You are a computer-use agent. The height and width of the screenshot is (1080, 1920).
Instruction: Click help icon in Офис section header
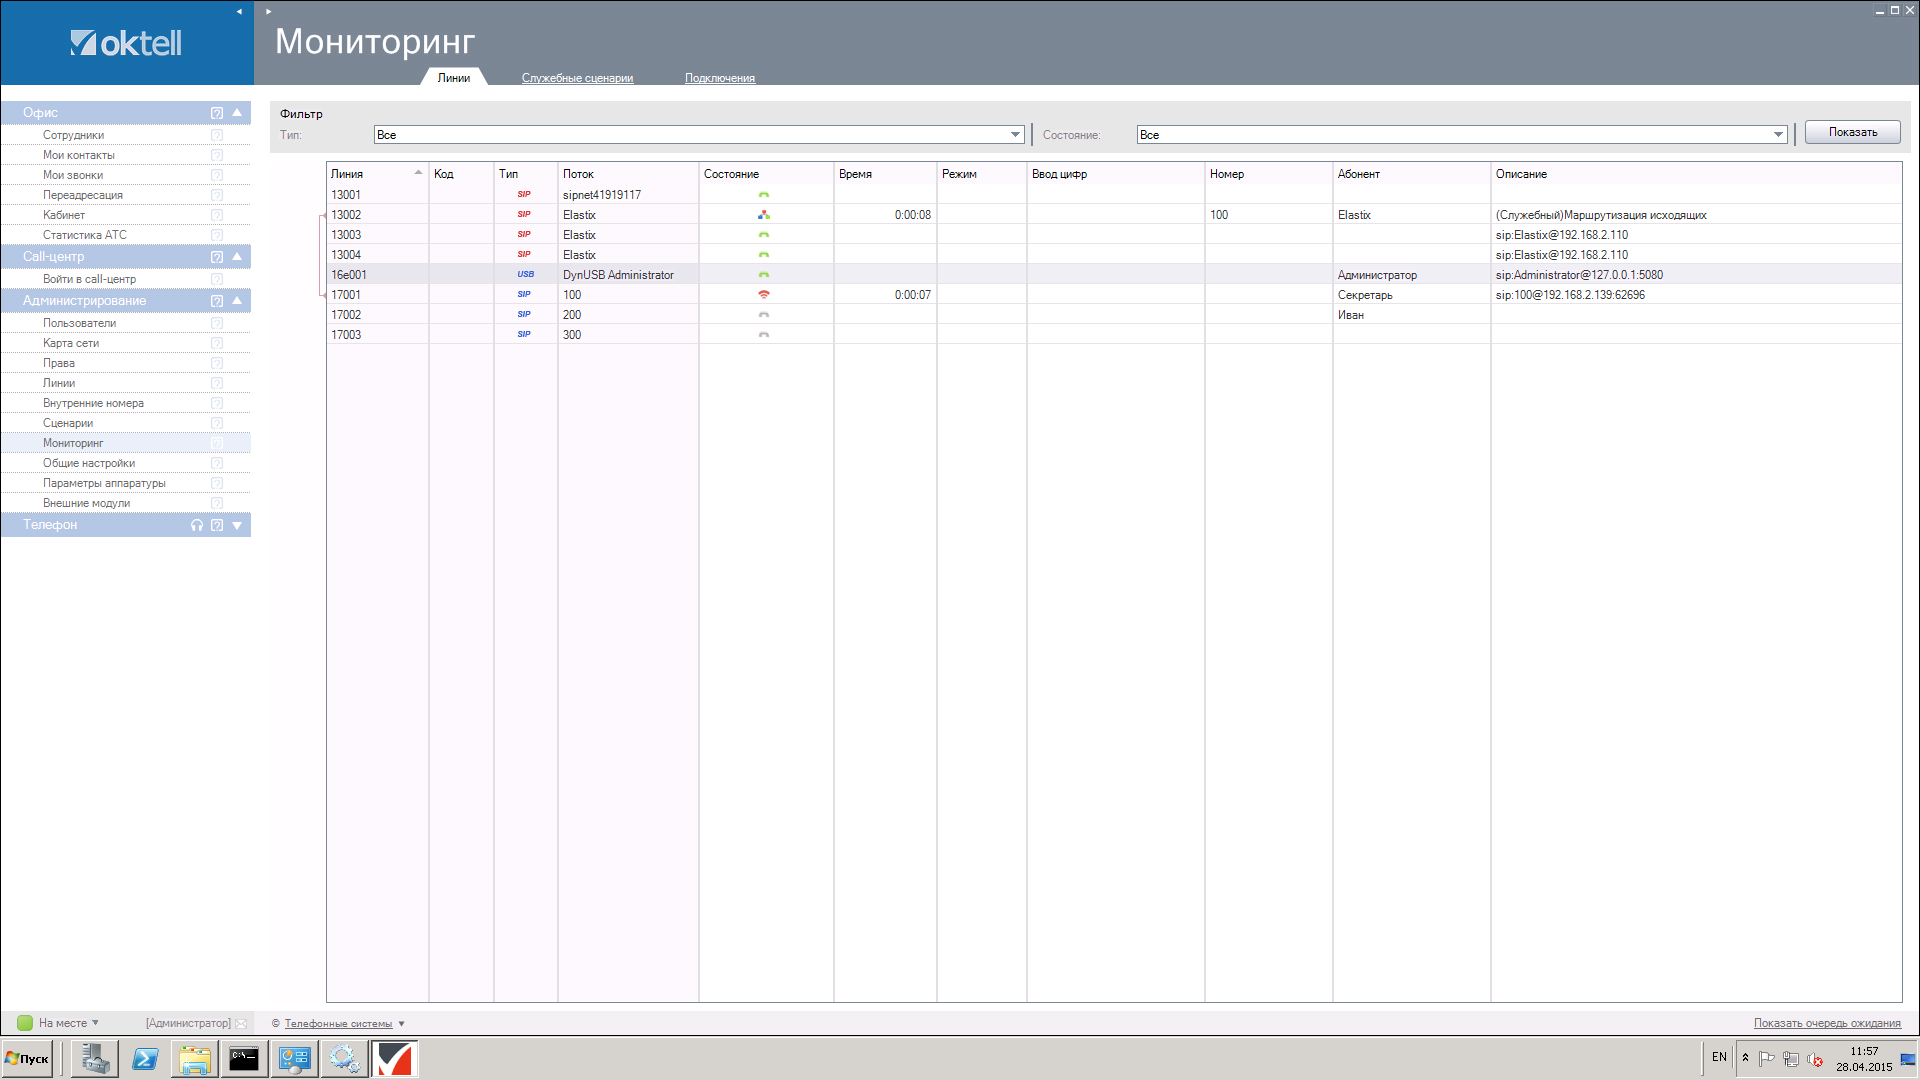click(x=217, y=113)
